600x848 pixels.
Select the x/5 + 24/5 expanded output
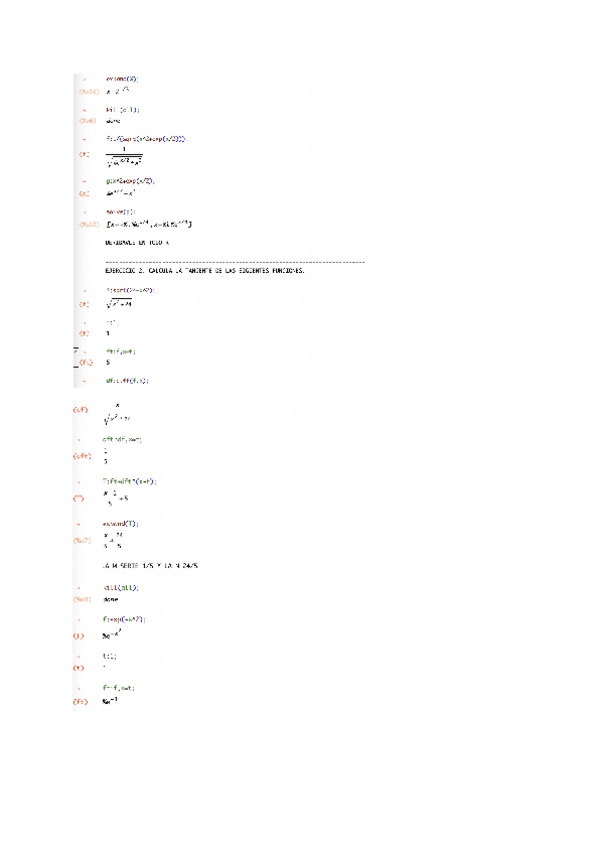point(113,540)
